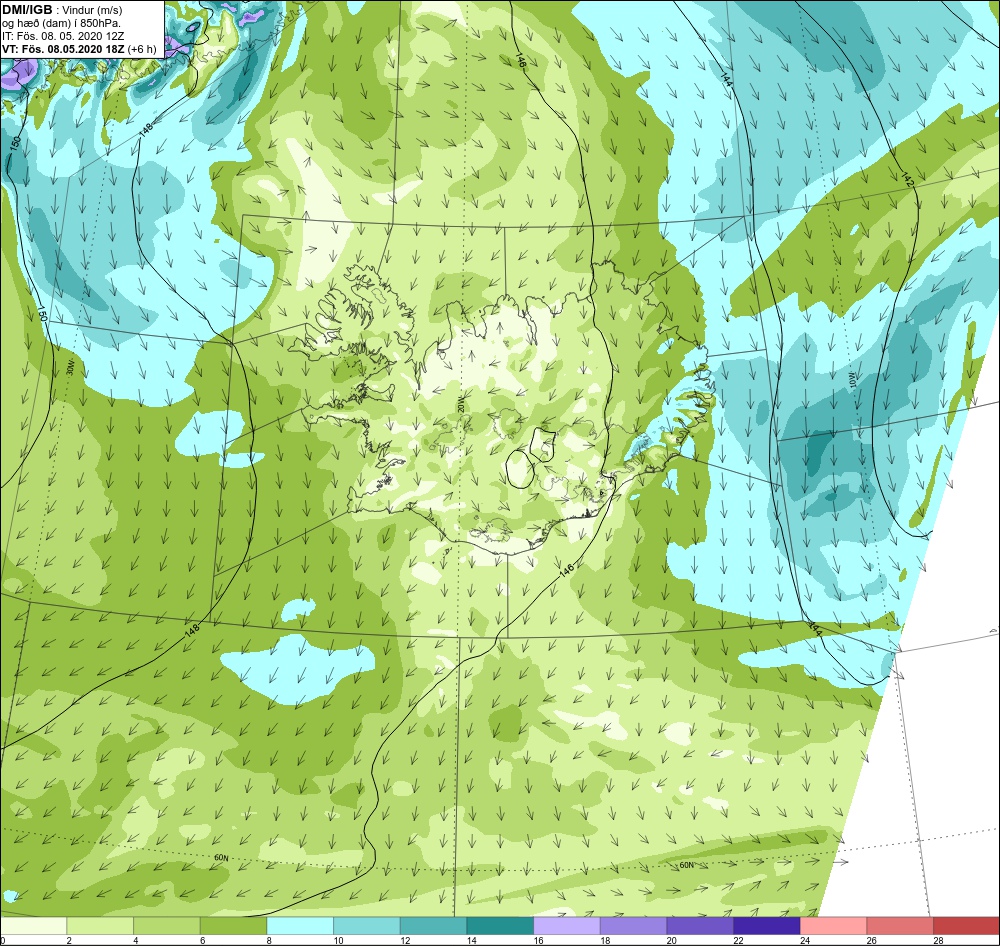Click the legend tick label "28"
The width and height of the screenshot is (1000, 946).
(x=938, y=940)
